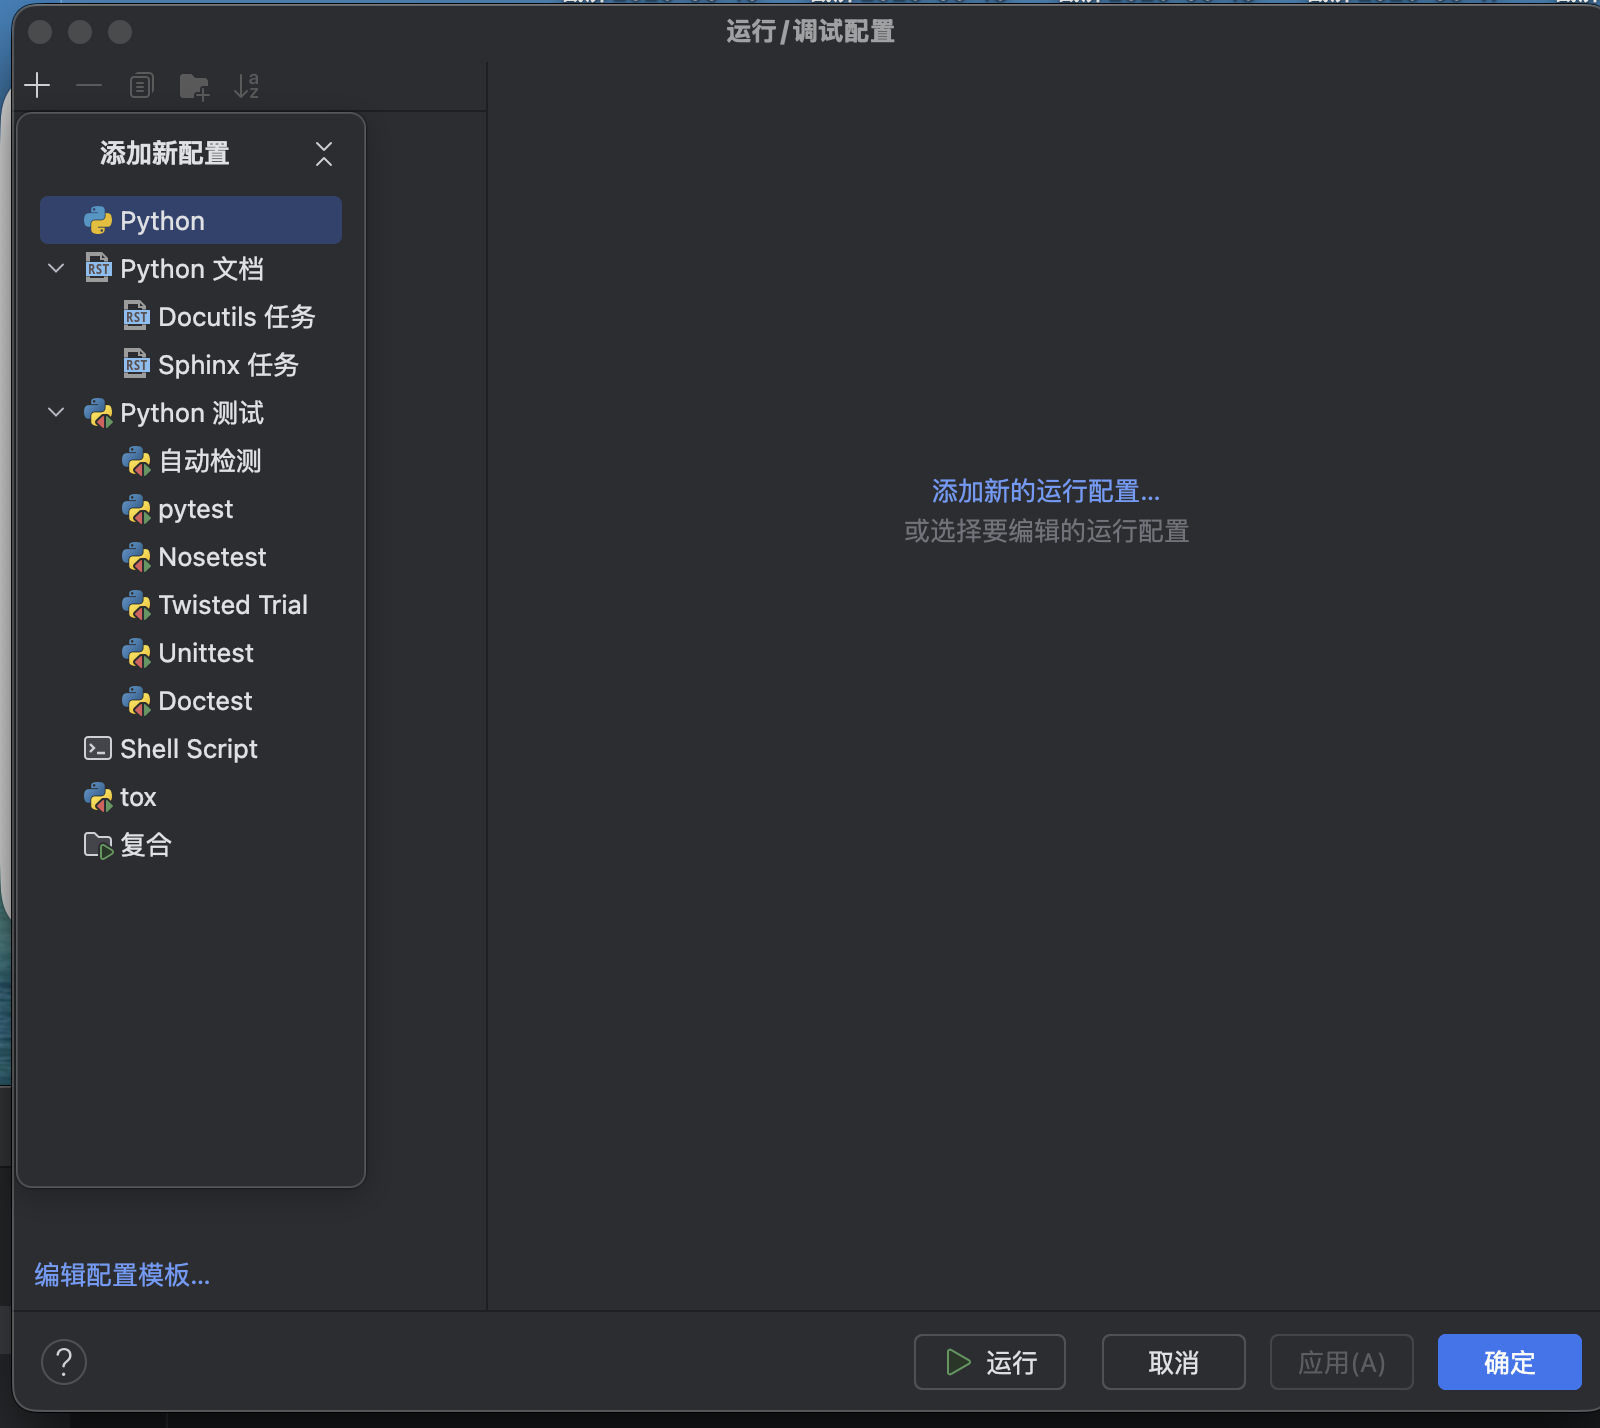Choose 复合 compound configuration
The image size is (1600, 1428).
(x=191, y=844)
